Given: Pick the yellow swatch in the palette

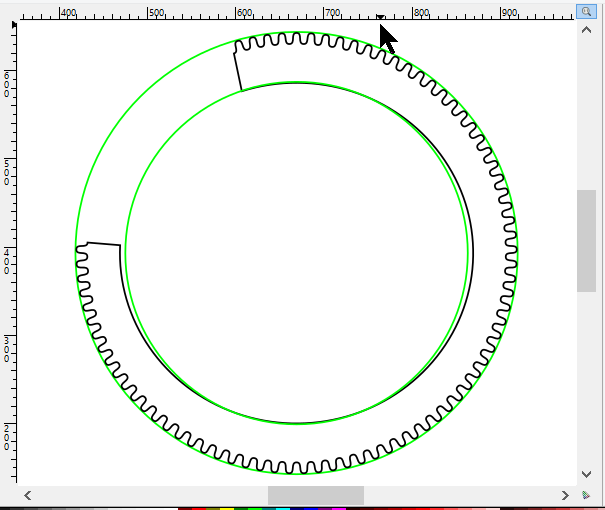Looking at the screenshot, I should coord(227,508).
